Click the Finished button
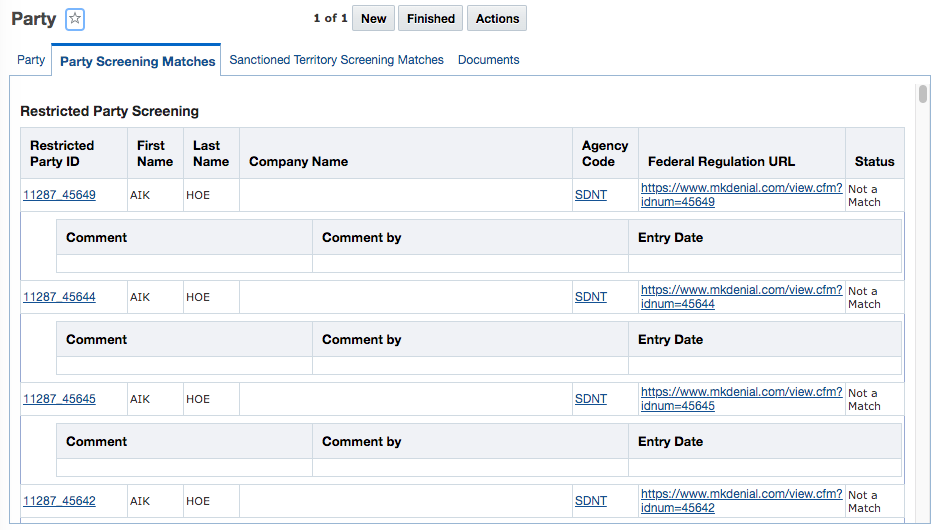Image resolution: width=936 pixels, height=530 pixels. pos(431,19)
